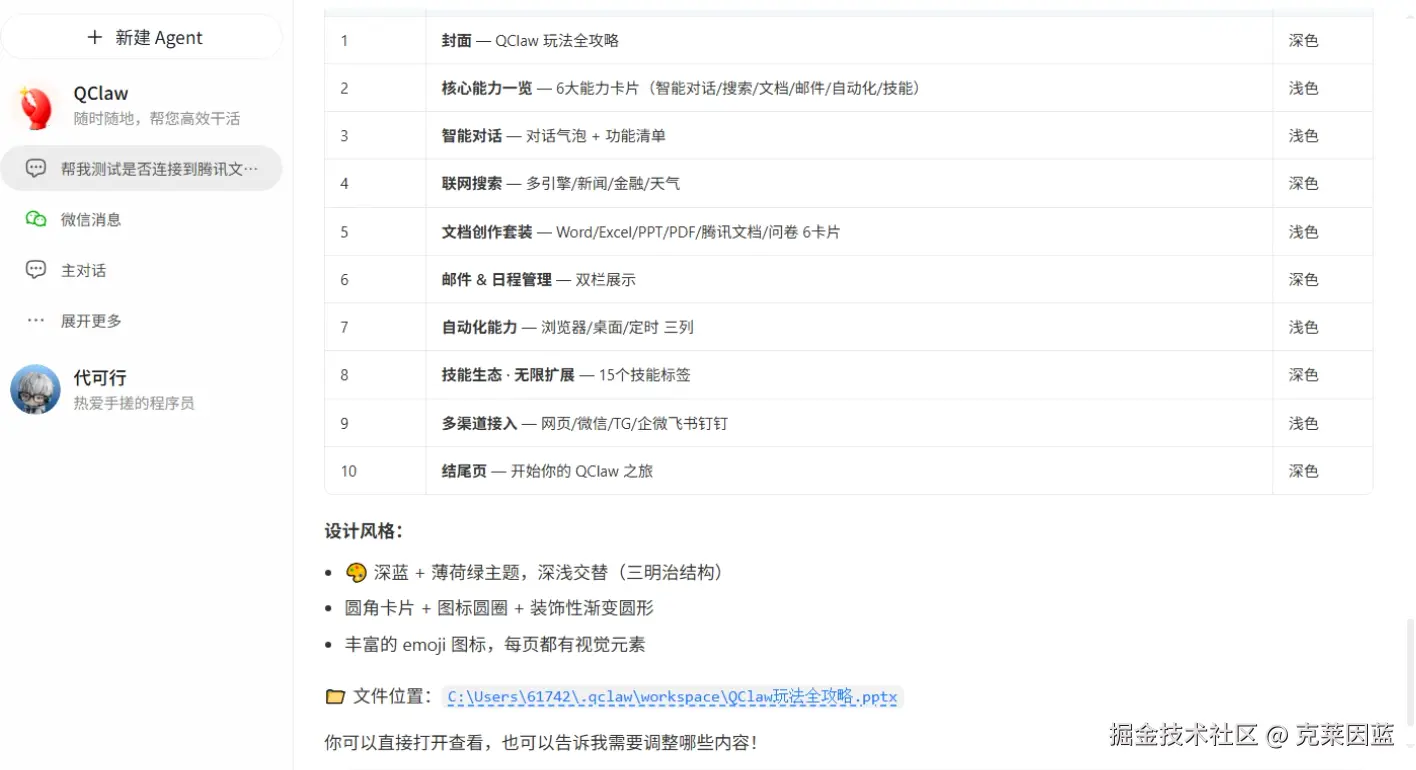Click the WeChat icon beside 微信消息
Screen dimensions: 1416x770
tap(36, 219)
